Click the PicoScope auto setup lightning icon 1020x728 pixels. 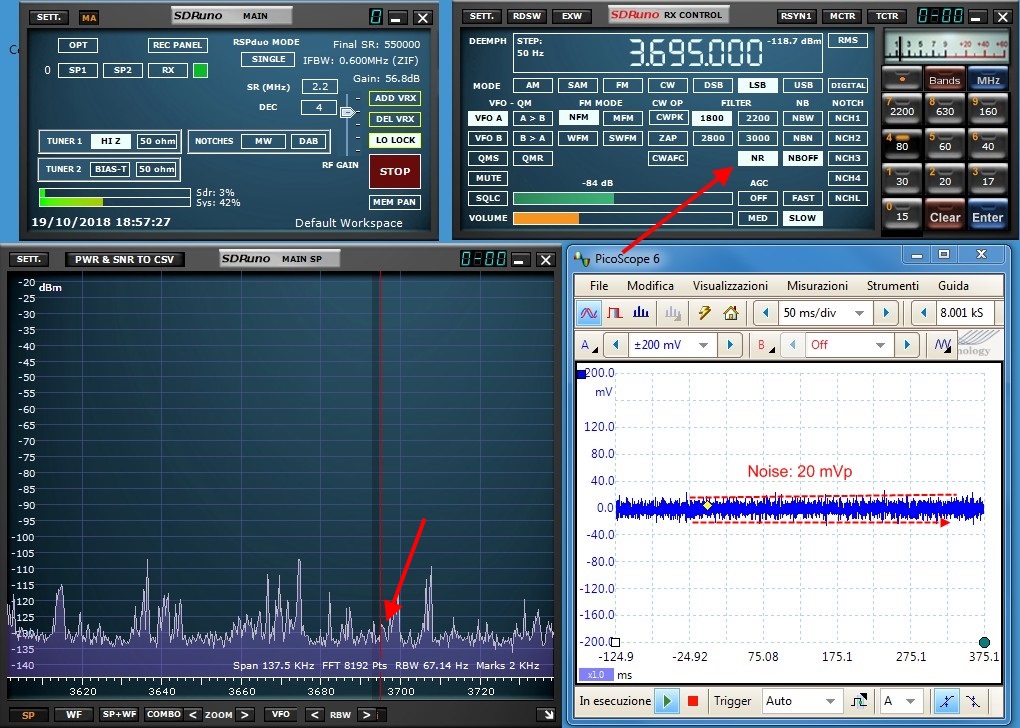pos(705,313)
